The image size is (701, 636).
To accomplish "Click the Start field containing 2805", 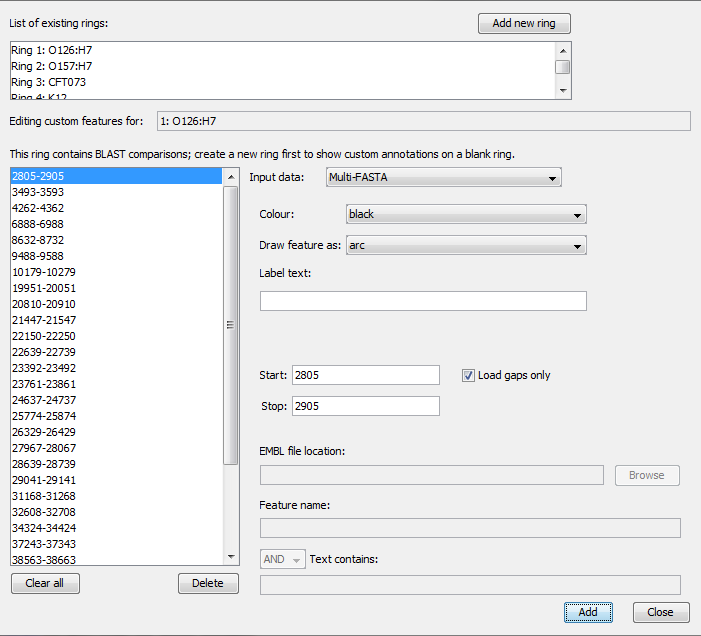I will 366,375.
